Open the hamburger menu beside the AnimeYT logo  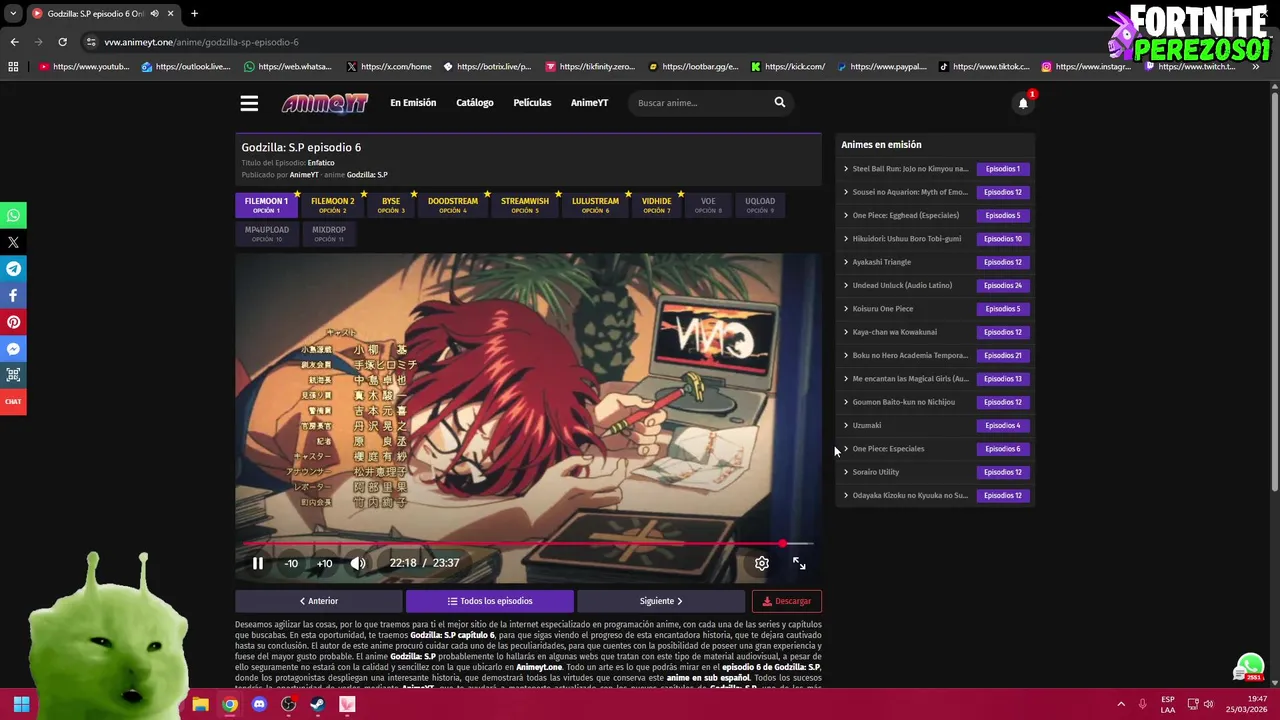pyautogui.click(x=249, y=103)
